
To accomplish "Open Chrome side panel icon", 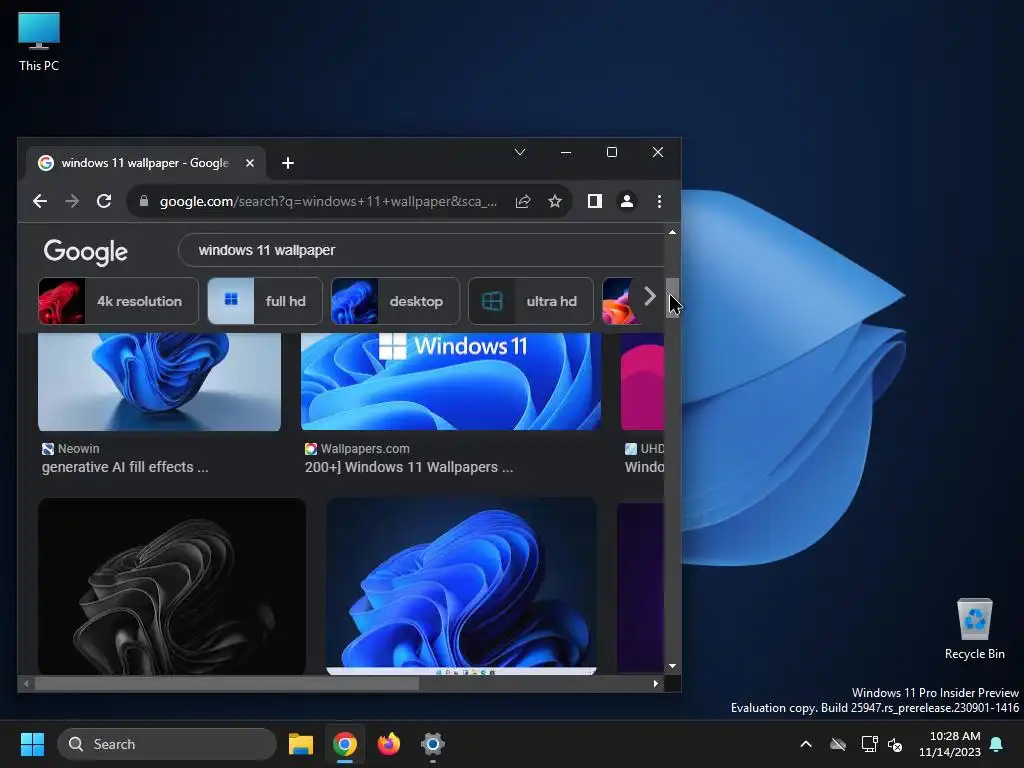I will coord(594,201).
